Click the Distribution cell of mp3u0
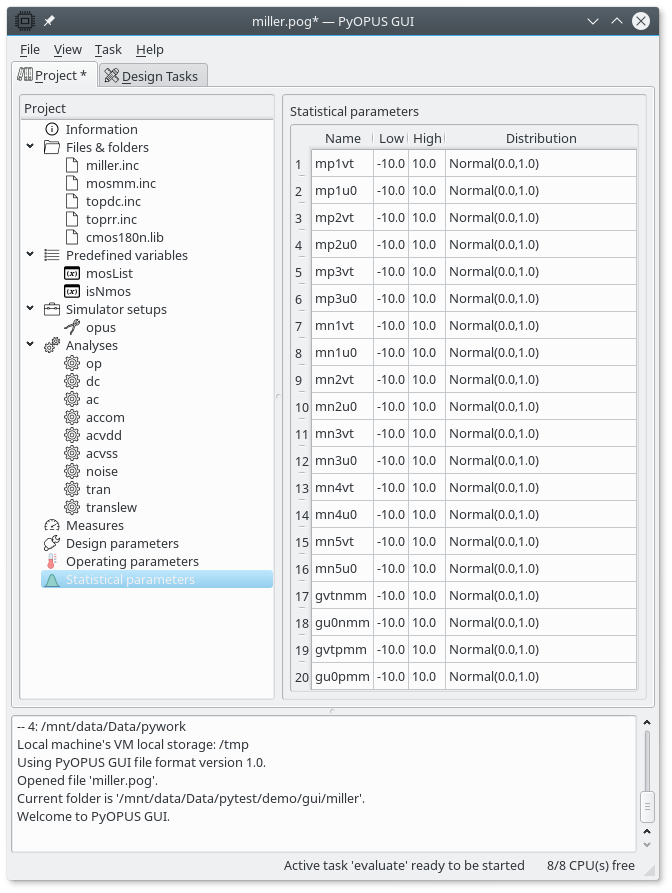This screenshot has width=672, height=893. (541, 299)
